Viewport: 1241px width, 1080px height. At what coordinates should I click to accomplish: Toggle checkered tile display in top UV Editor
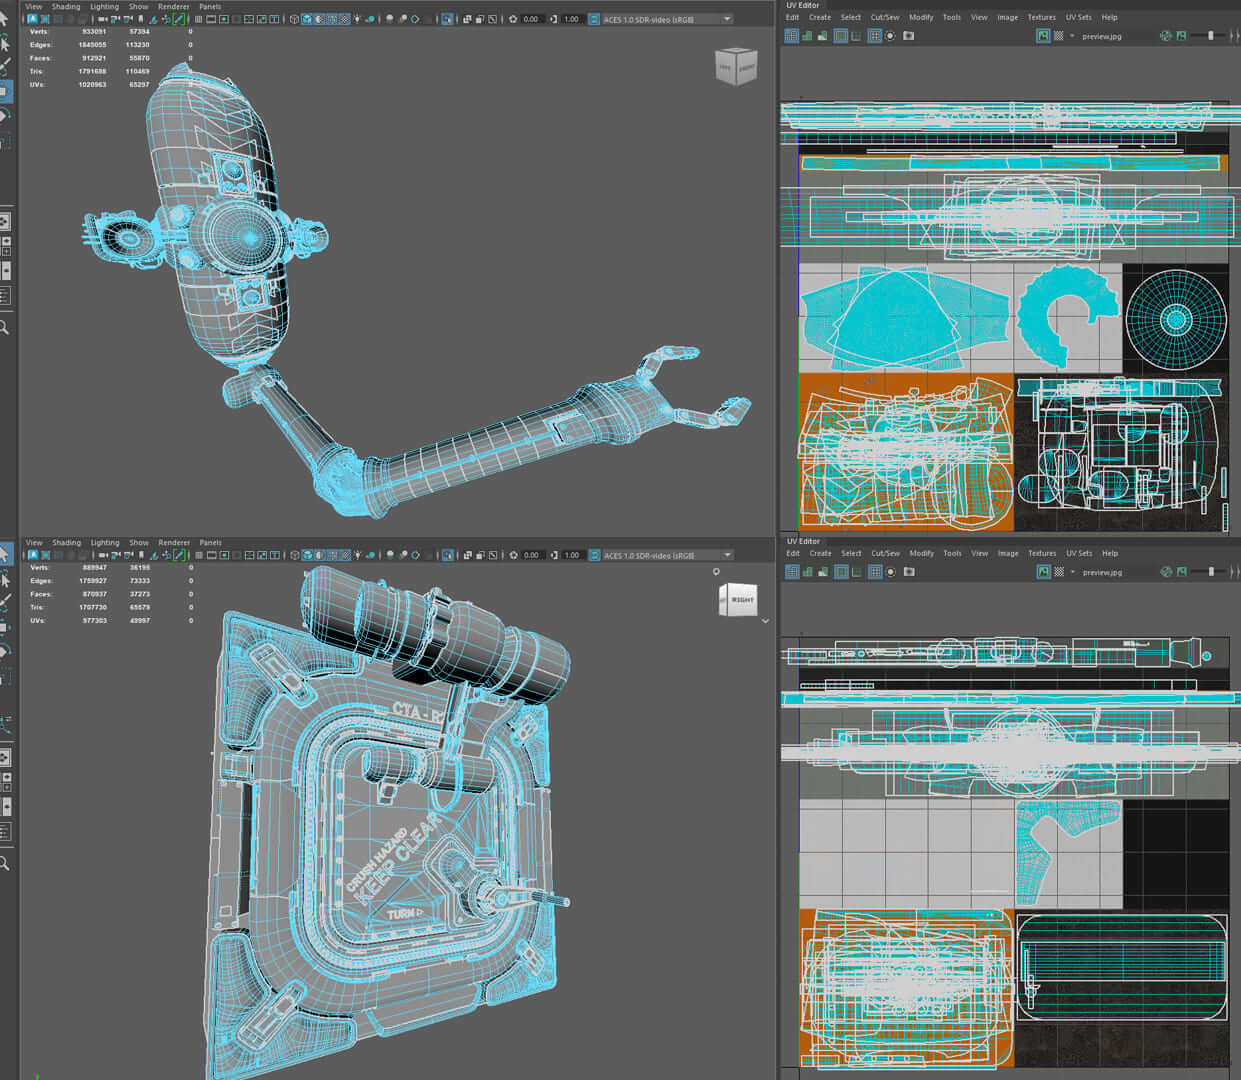click(1058, 36)
